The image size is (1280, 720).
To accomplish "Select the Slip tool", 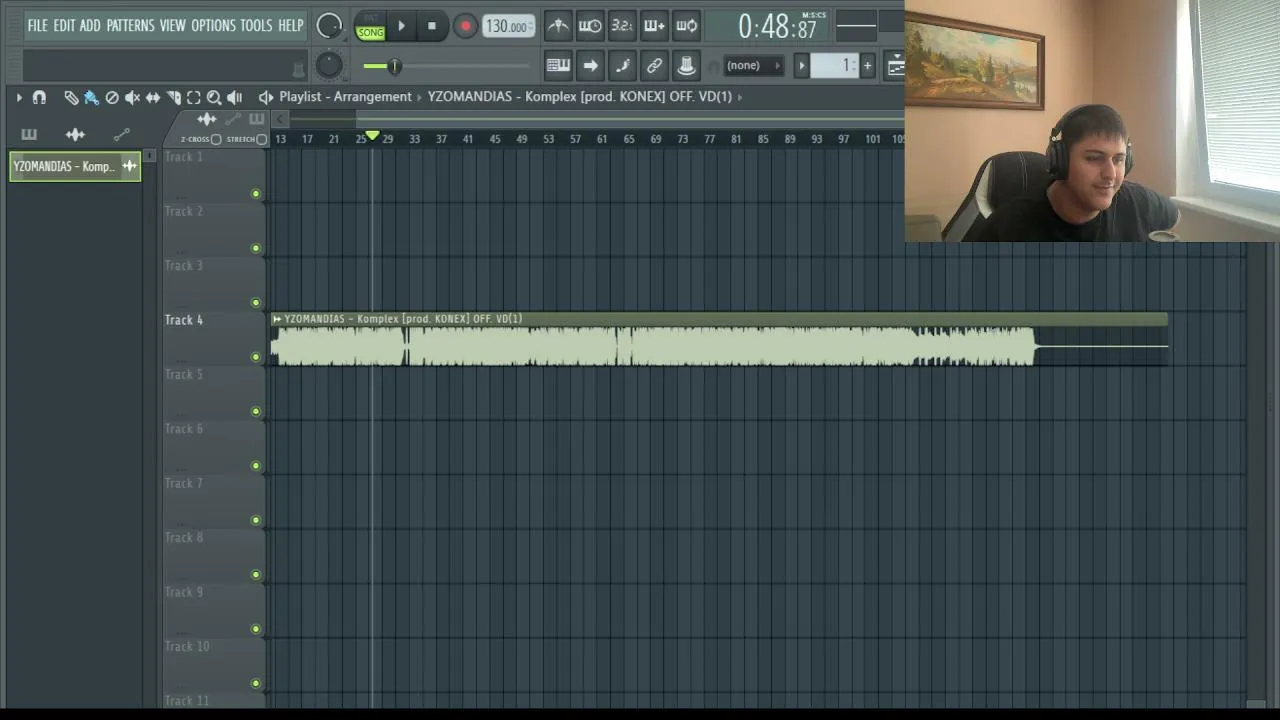I will pyautogui.click(x=153, y=97).
